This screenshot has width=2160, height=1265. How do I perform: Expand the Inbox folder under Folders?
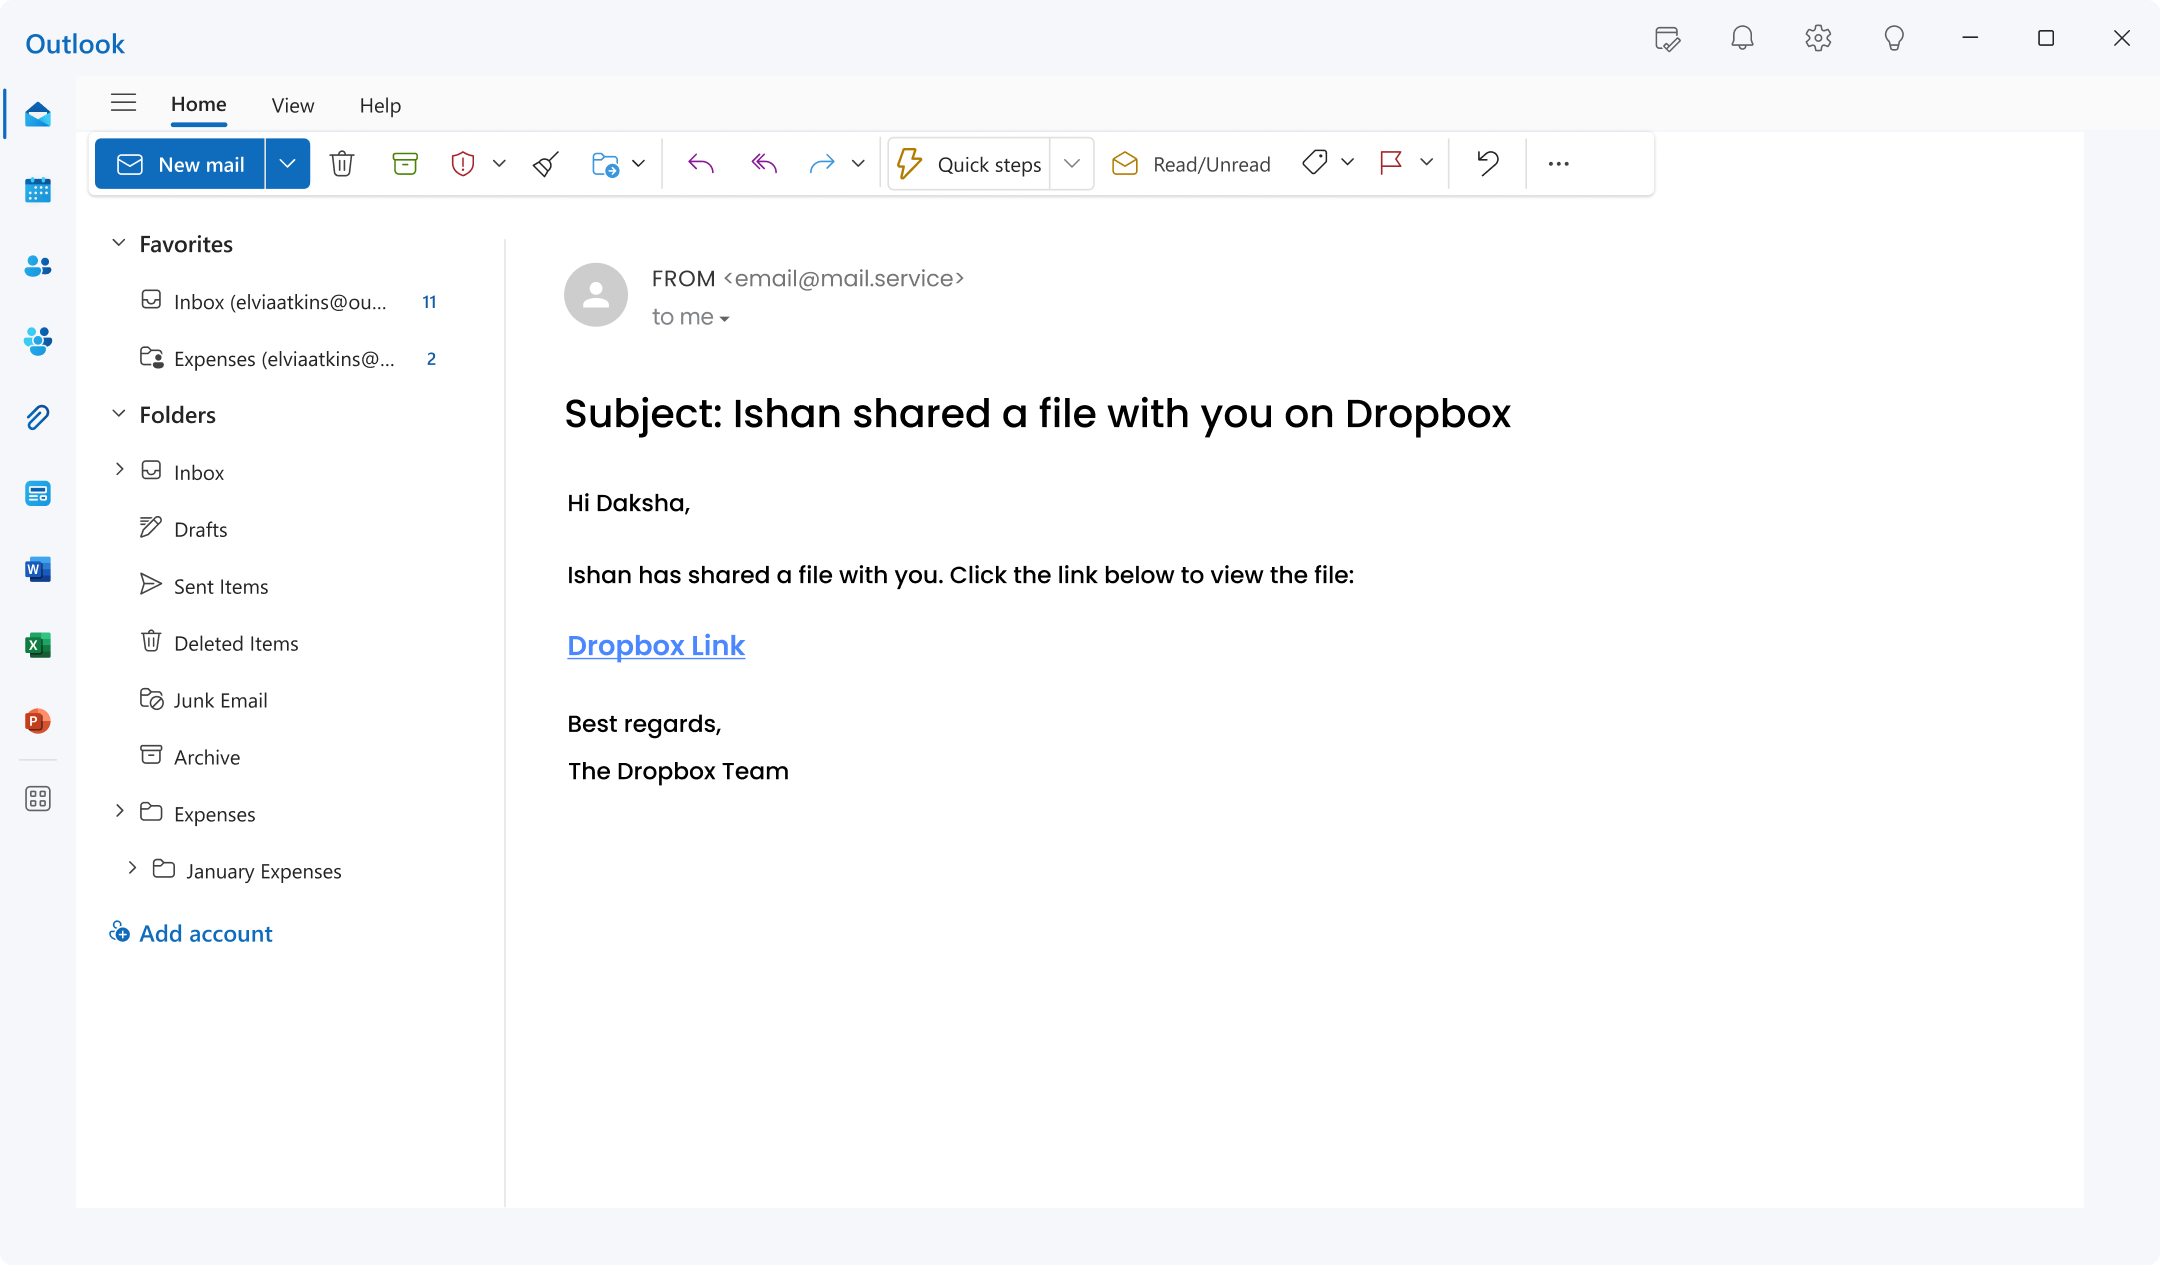point(119,470)
